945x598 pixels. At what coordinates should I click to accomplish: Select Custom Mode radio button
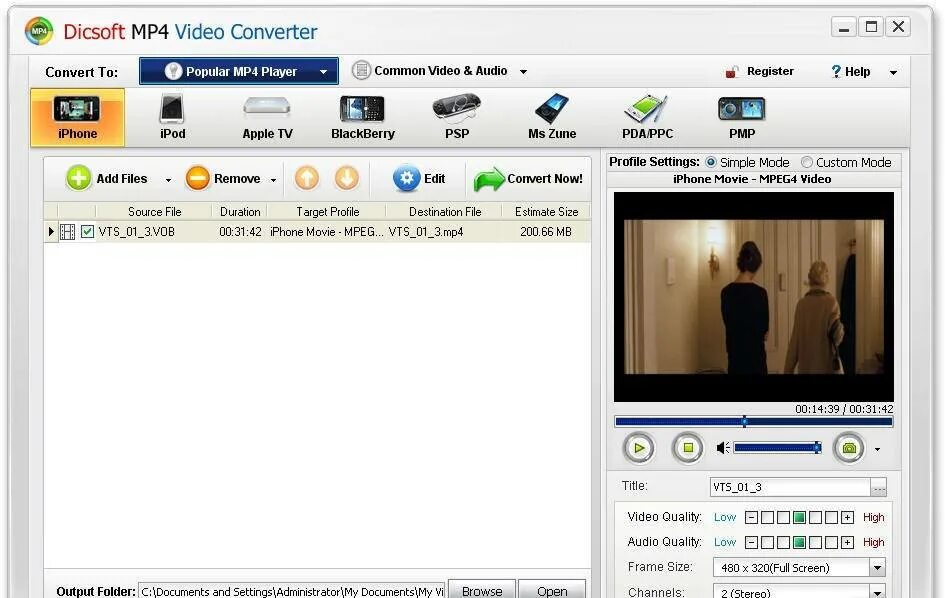click(806, 162)
